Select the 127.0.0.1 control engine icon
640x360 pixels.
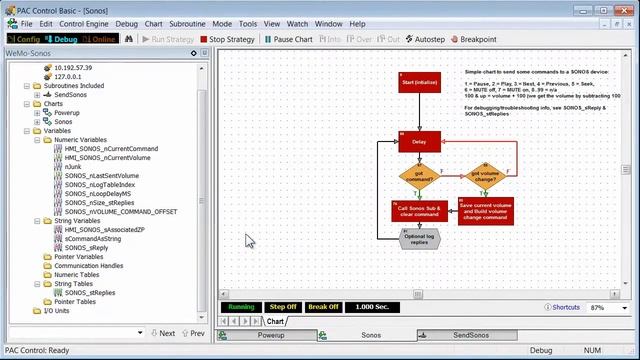48,77
